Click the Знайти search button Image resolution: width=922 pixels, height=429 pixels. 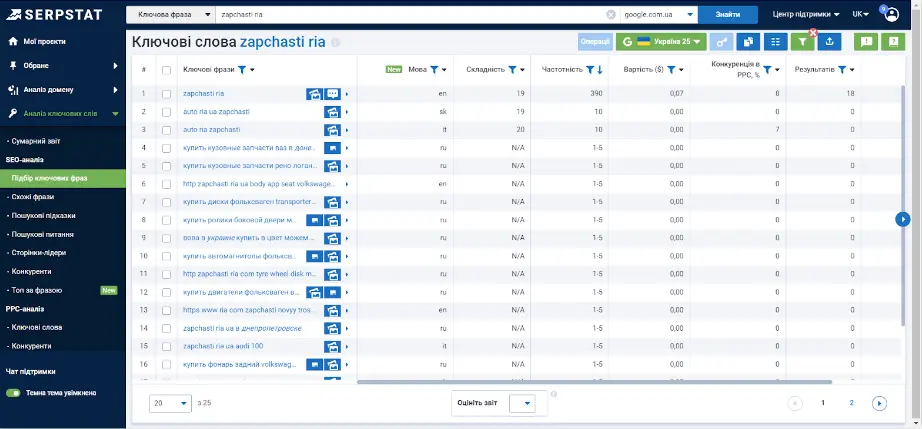pyautogui.click(x=727, y=15)
